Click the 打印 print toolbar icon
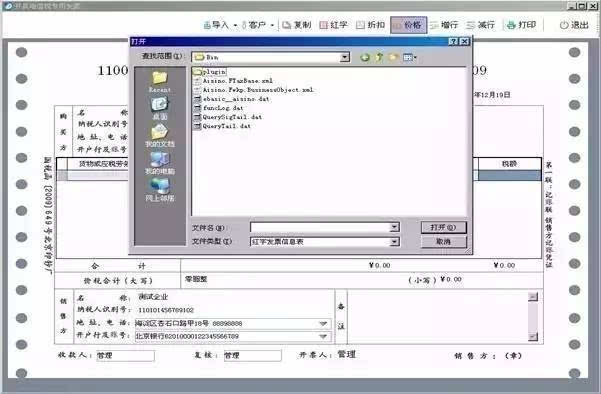 [521, 25]
